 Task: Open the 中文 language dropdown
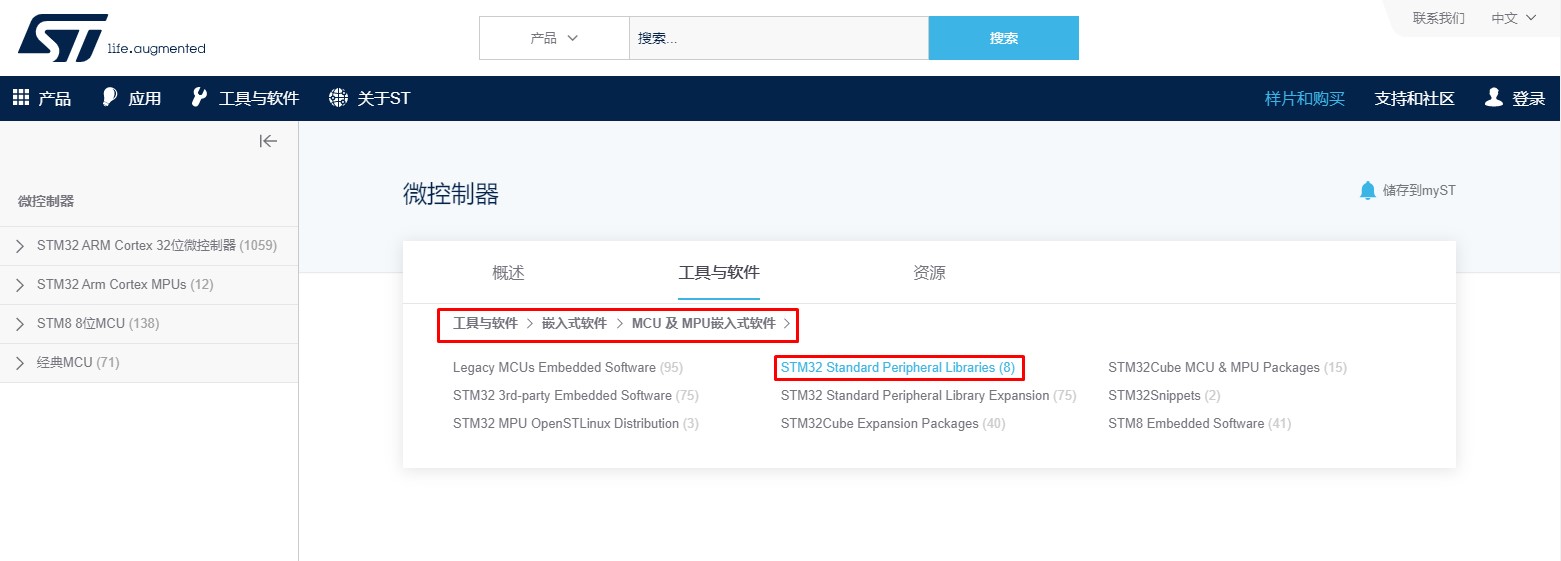[1514, 18]
